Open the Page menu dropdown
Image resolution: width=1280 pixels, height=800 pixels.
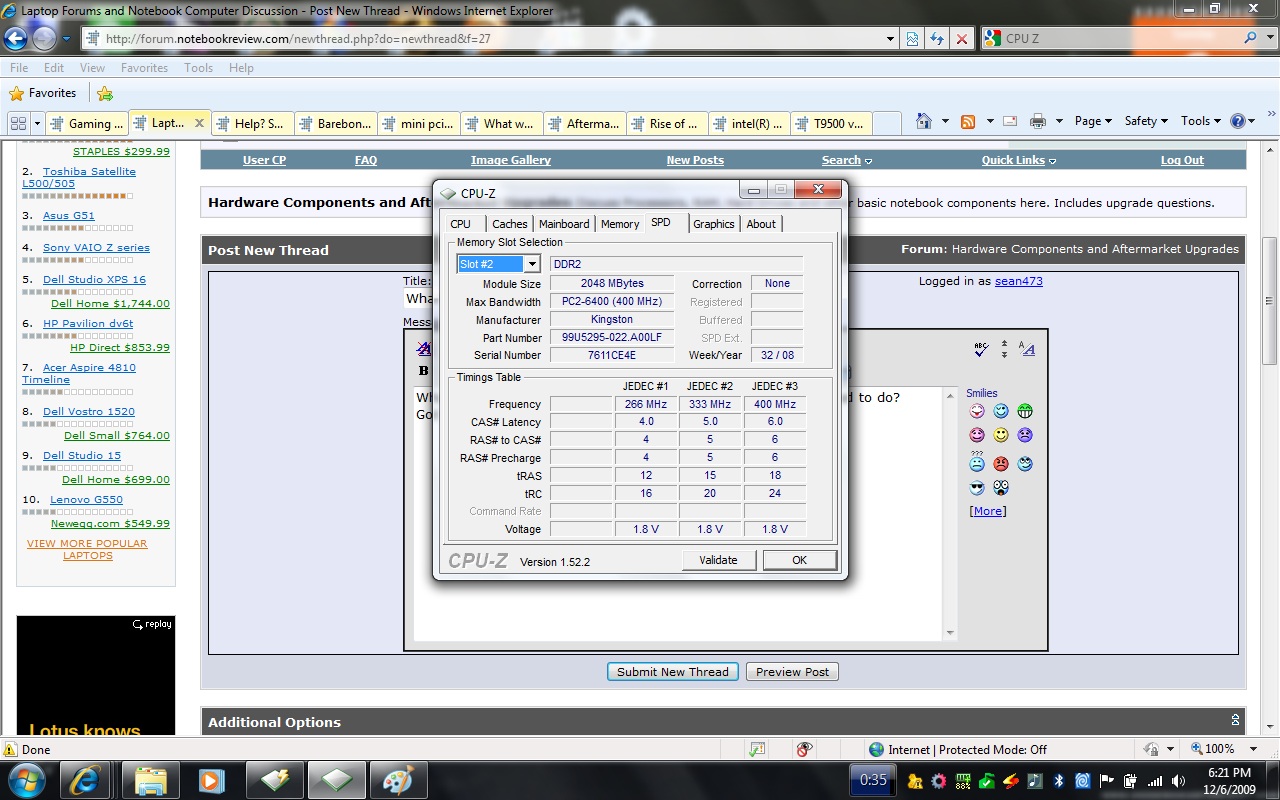point(1093,121)
